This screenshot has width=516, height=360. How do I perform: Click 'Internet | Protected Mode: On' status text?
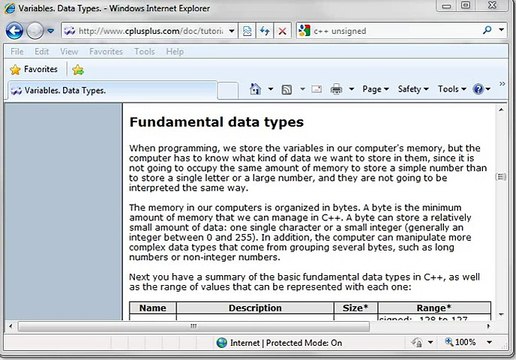pos(286,343)
